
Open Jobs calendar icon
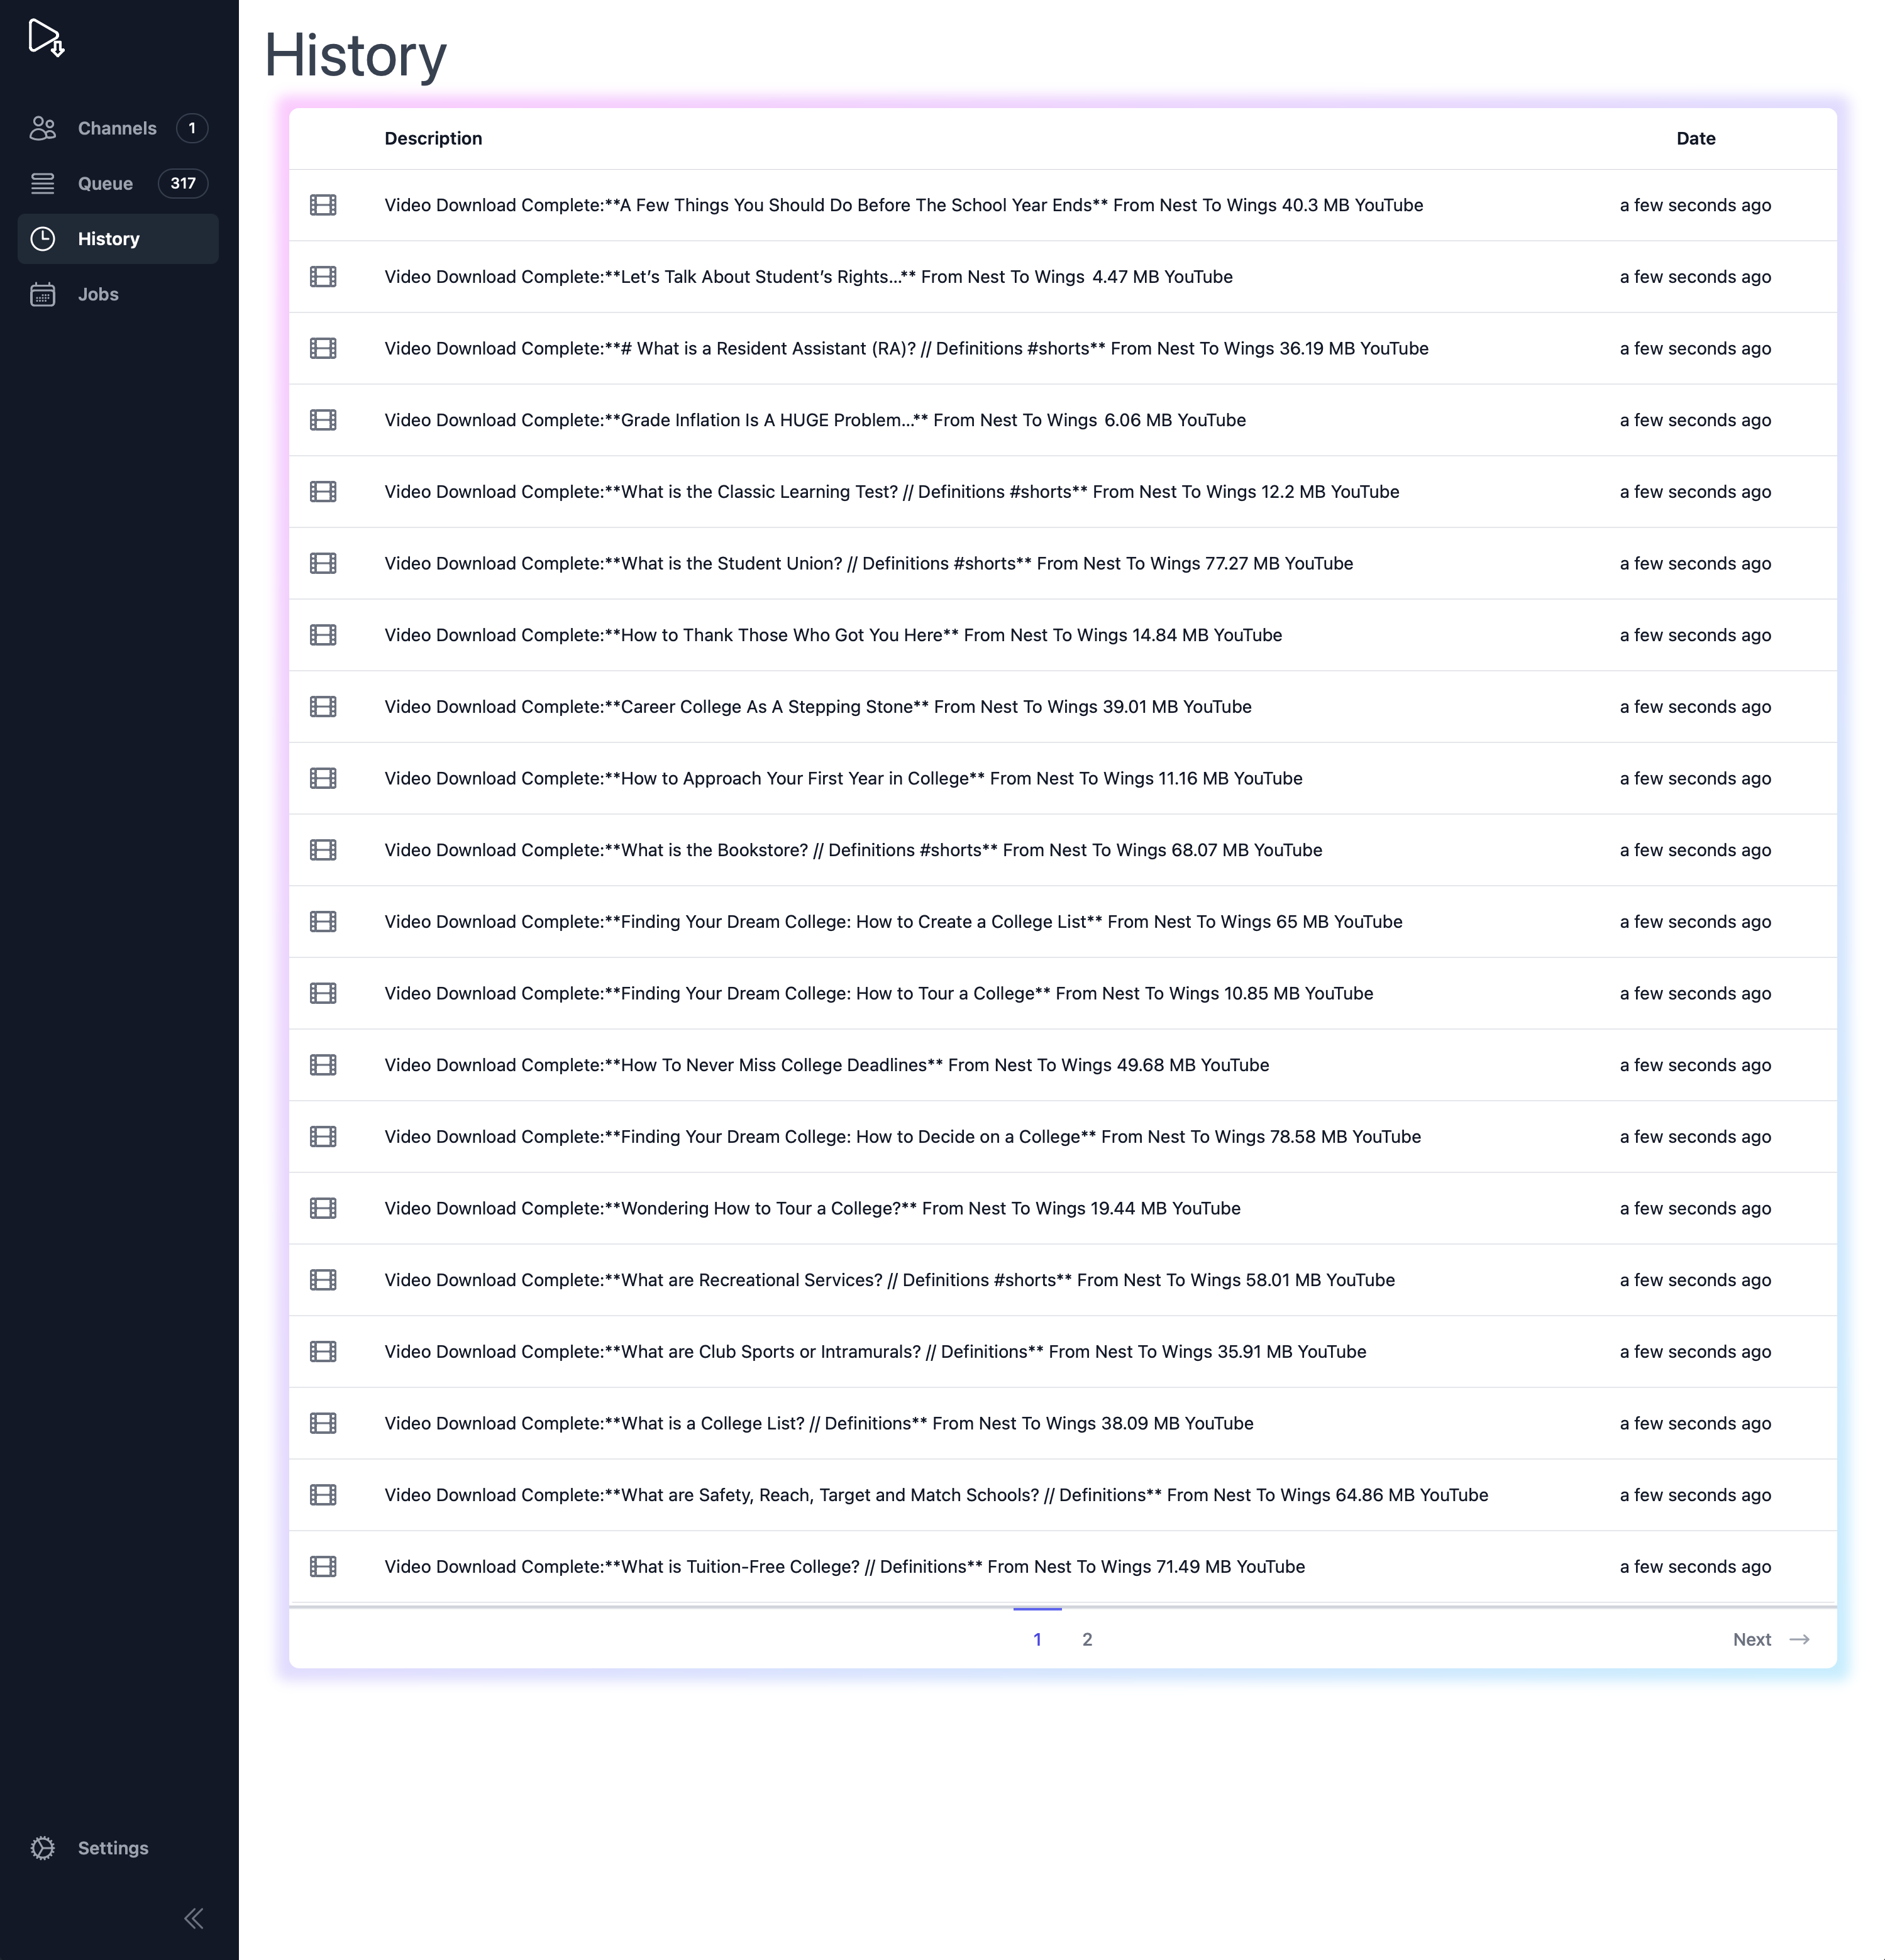click(x=43, y=294)
